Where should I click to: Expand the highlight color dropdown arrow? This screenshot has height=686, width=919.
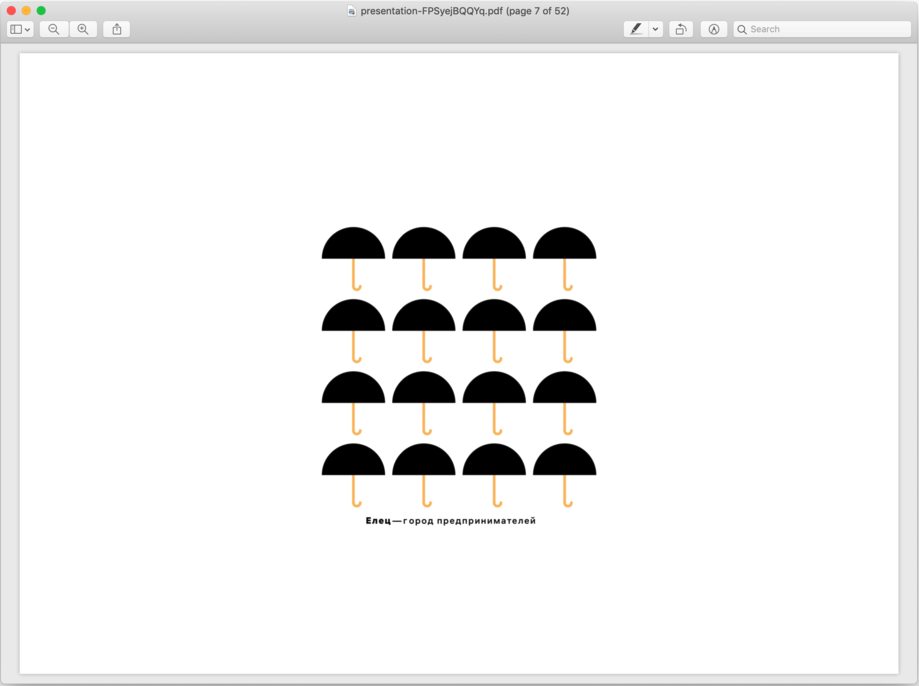pyautogui.click(x=656, y=29)
